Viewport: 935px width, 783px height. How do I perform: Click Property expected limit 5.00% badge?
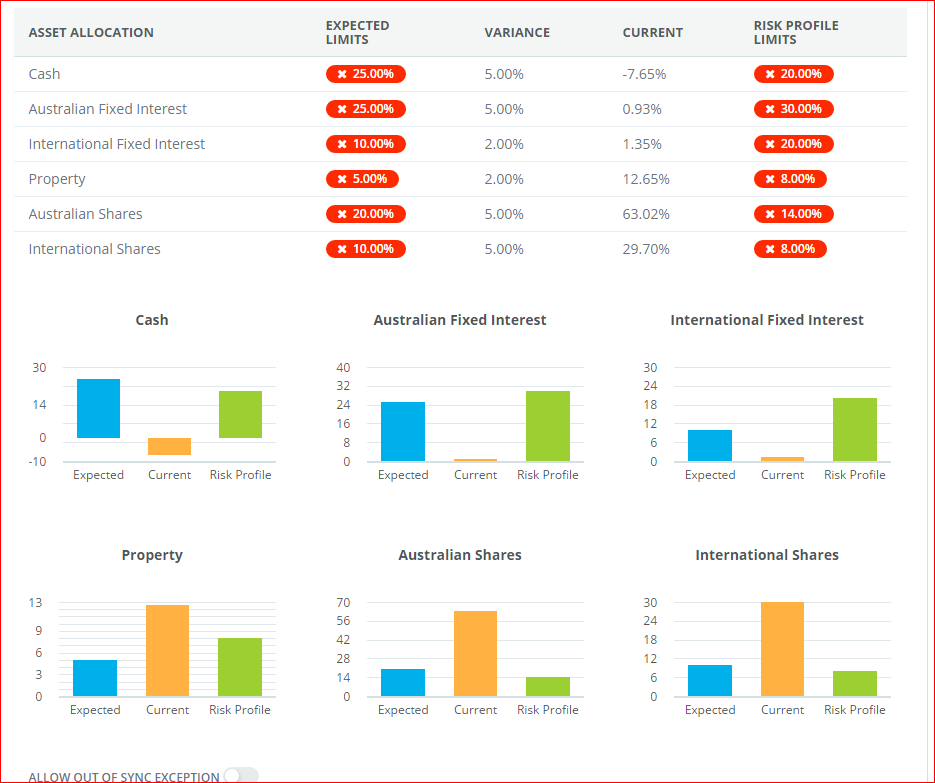tap(362, 179)
